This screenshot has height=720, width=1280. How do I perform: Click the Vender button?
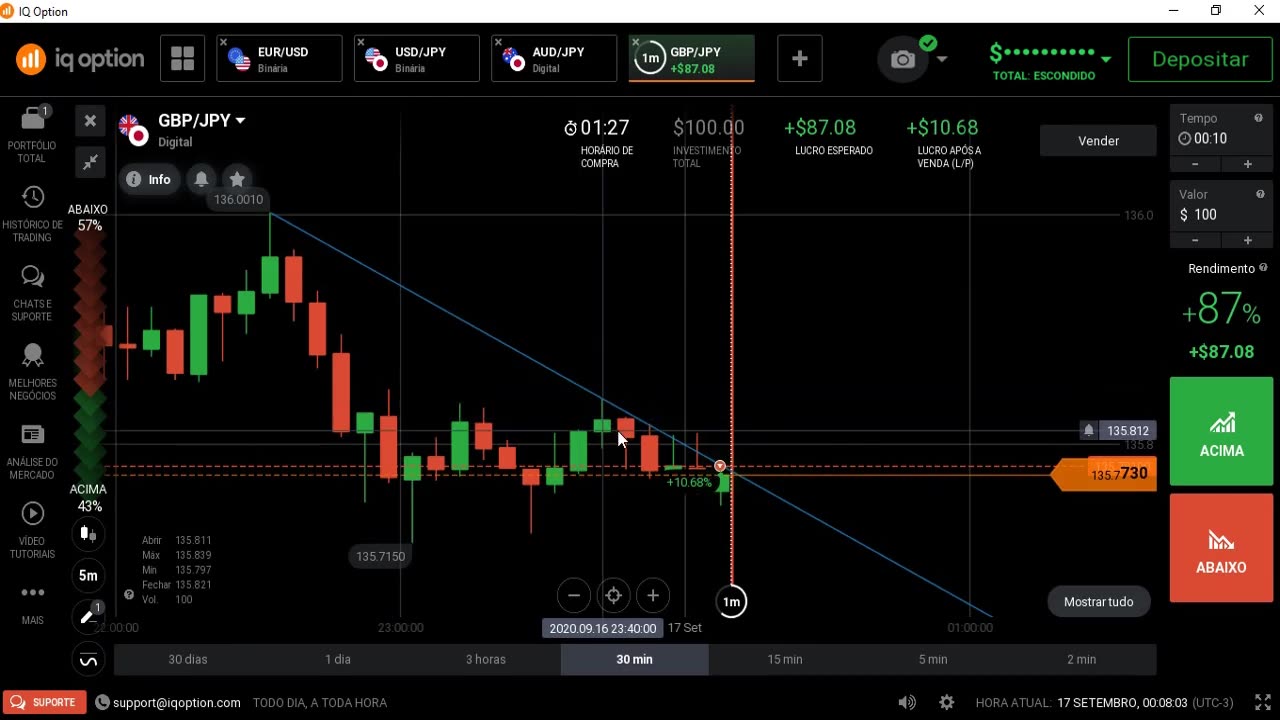tap(1098, 141)
